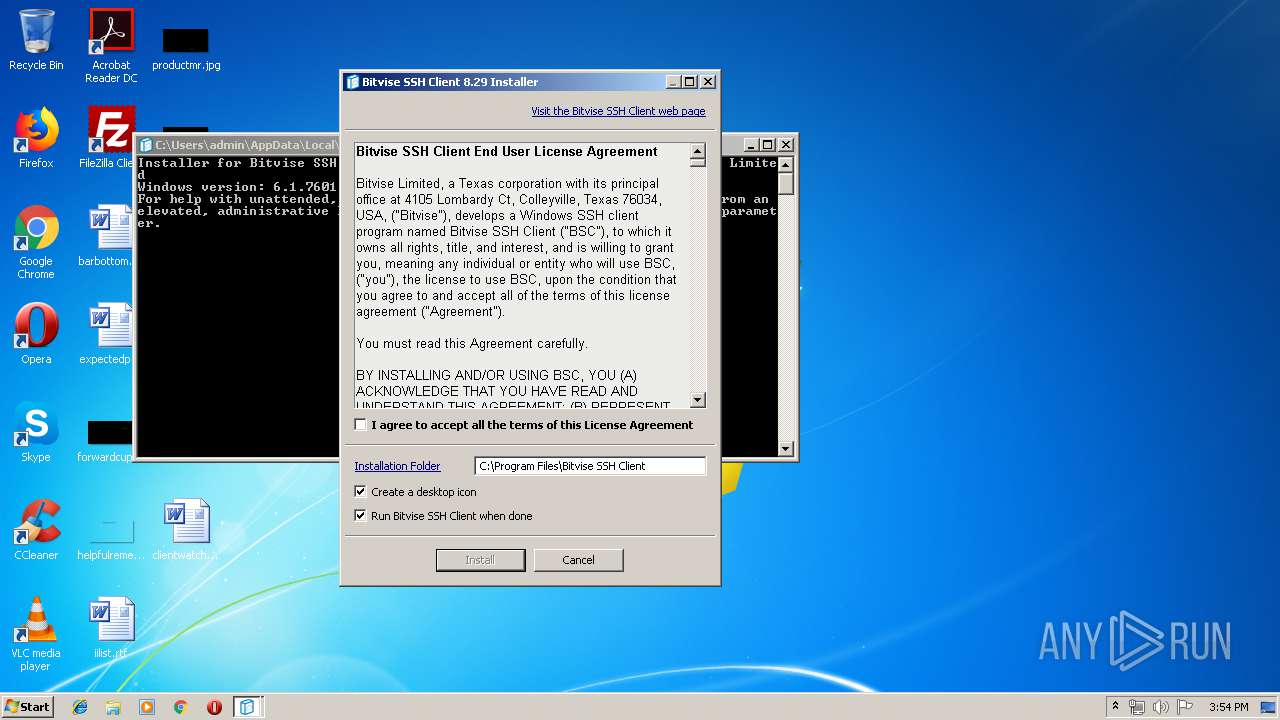Click the Install button
This screenshot has width=1280, height=720.
[480, 560]
